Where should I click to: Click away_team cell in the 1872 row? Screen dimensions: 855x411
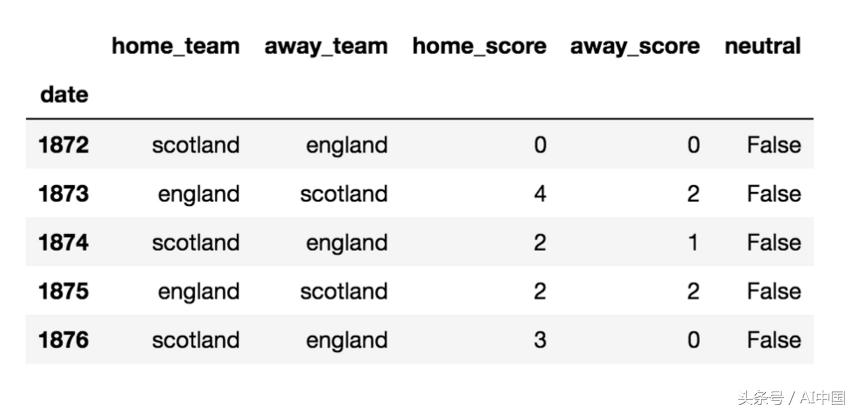click(x=346, y=145)
